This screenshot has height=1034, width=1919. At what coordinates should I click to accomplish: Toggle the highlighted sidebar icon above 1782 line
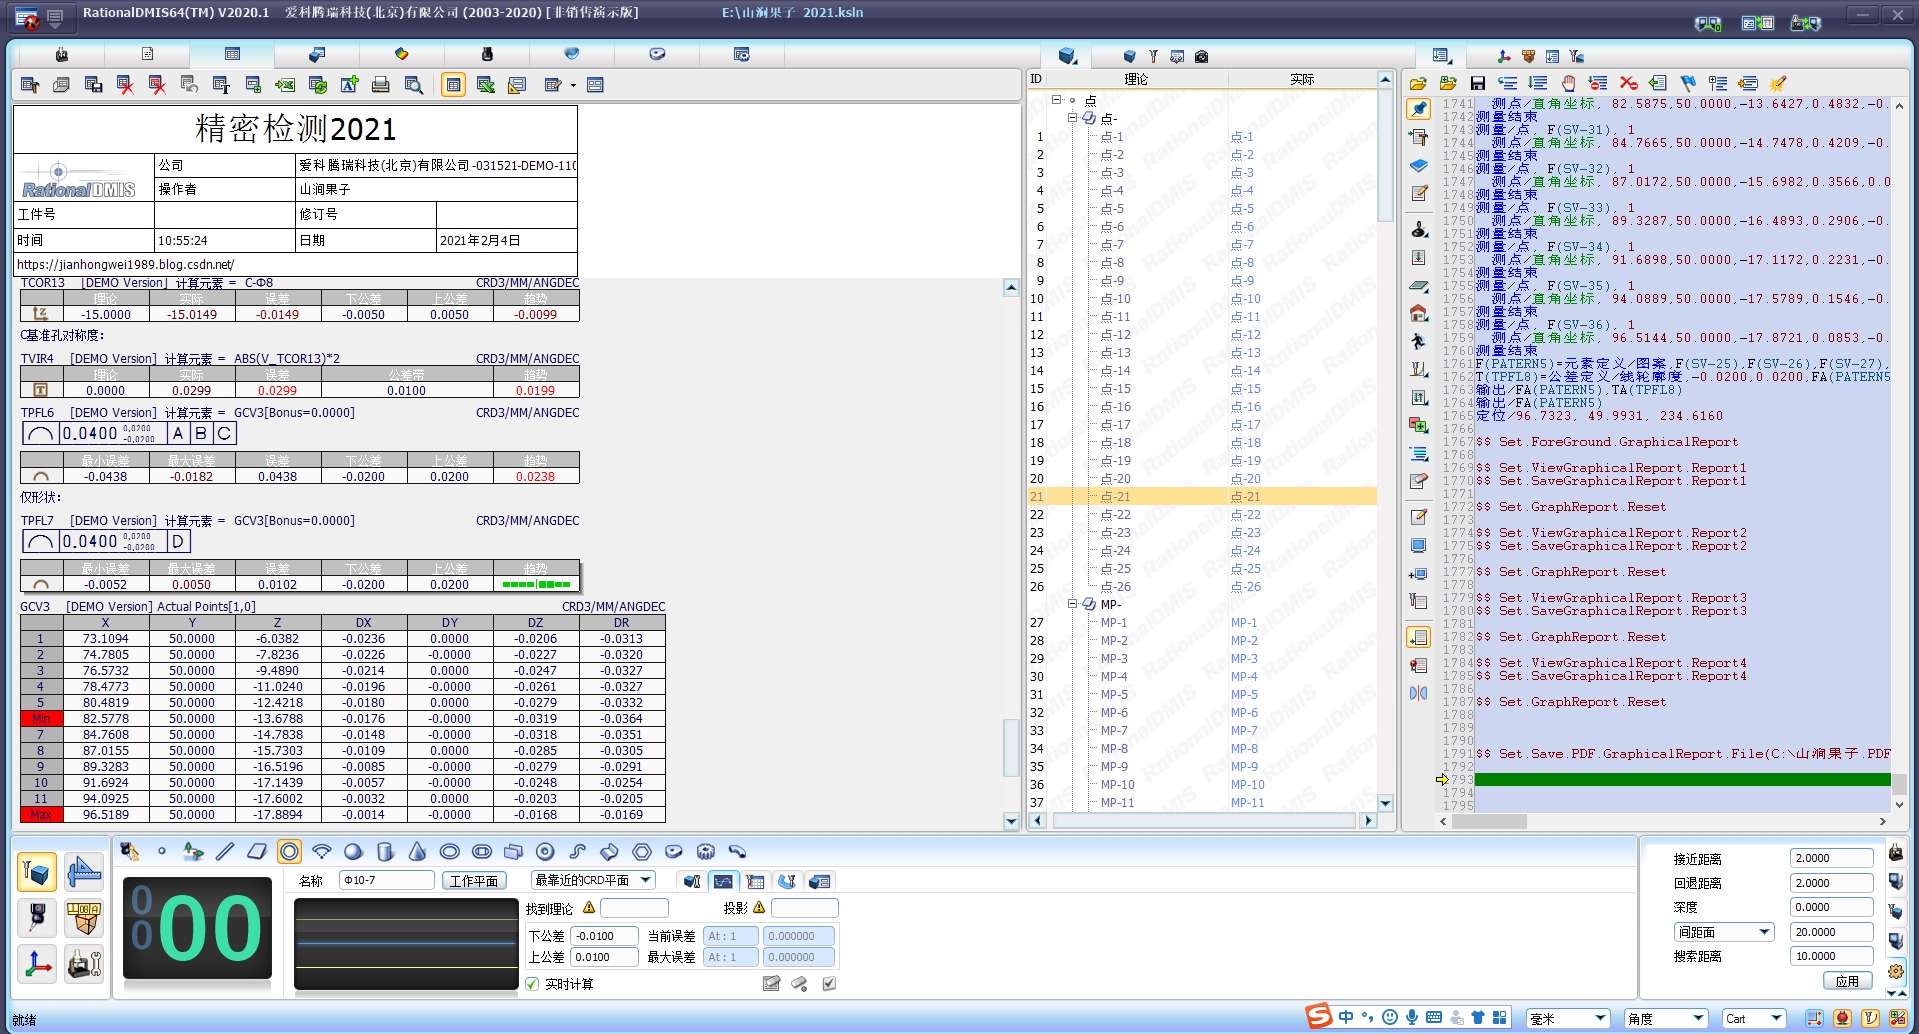pos(1418,637)
